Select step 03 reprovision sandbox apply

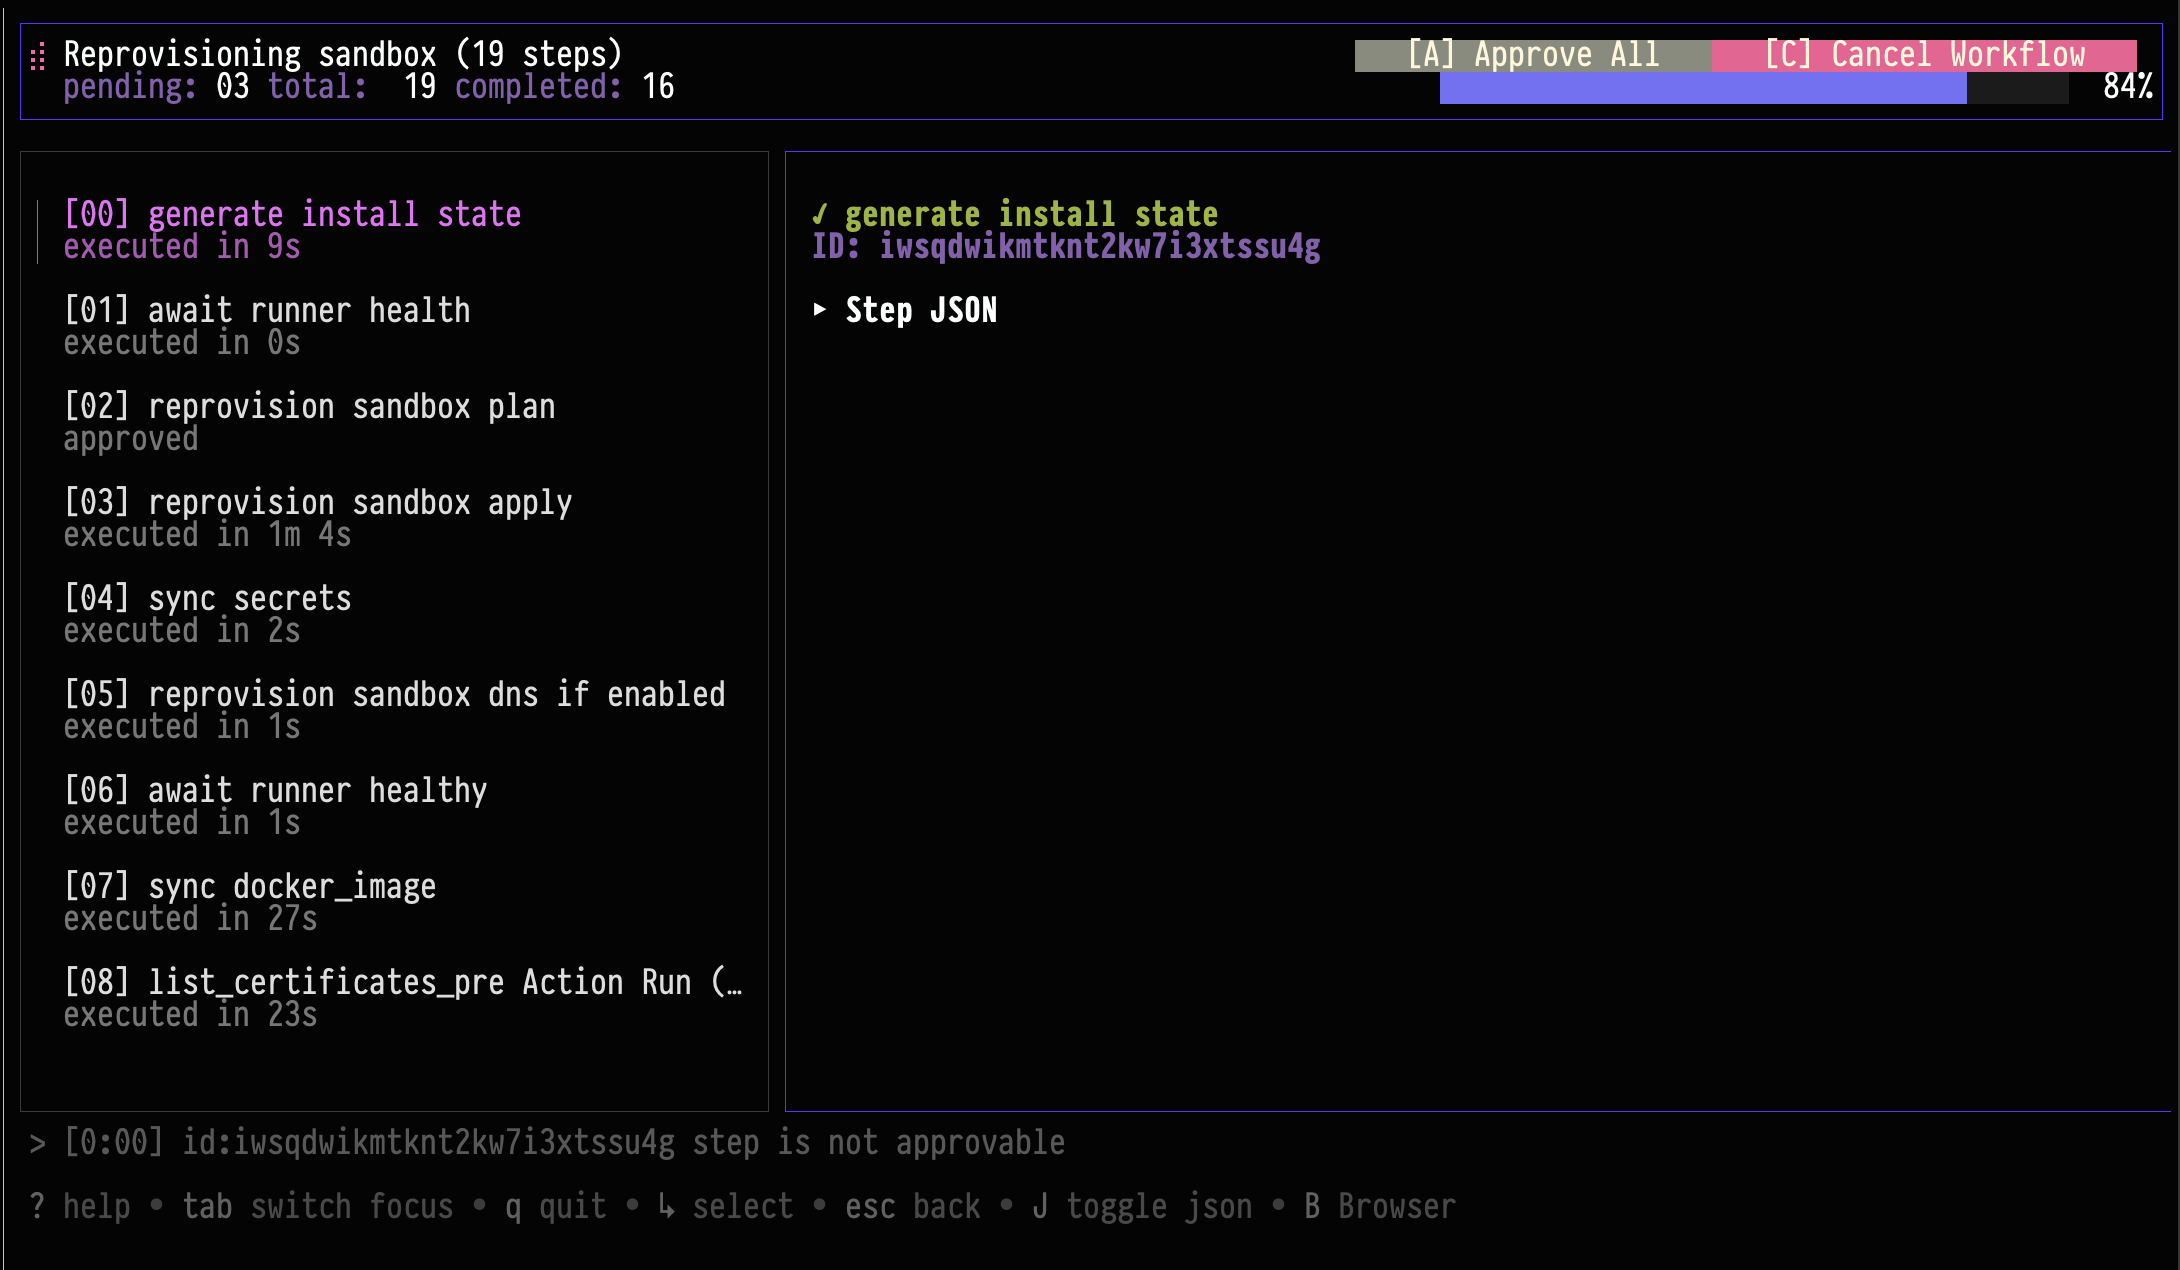pos(317,502)
